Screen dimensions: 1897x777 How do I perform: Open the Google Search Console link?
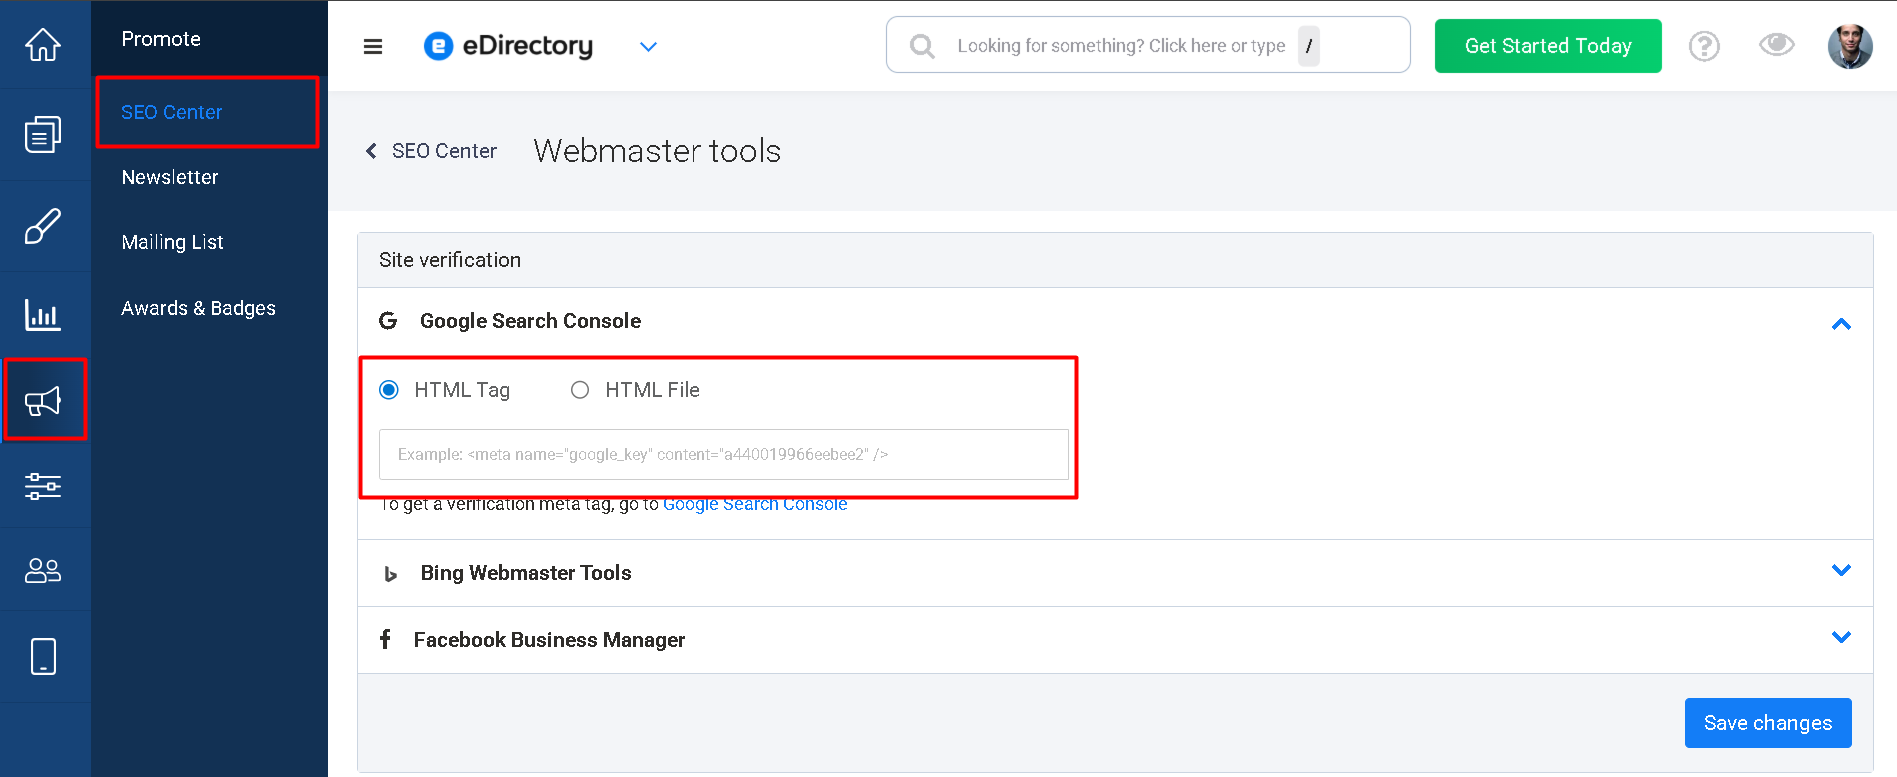pos(755,504)
